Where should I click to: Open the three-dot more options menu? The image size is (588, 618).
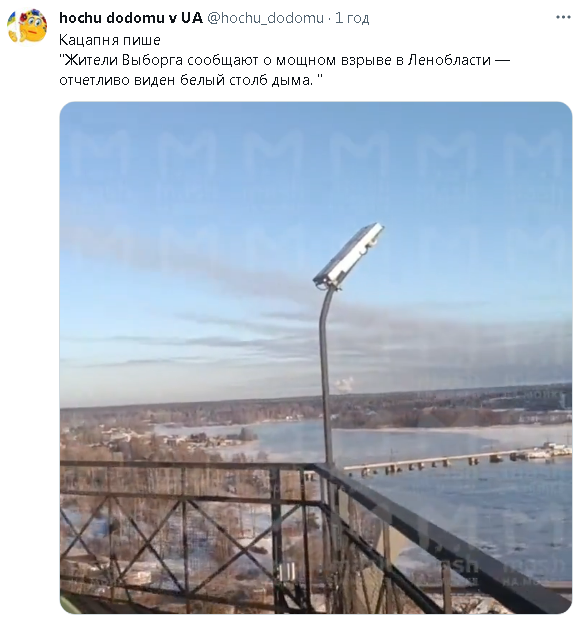pos(563,17)
